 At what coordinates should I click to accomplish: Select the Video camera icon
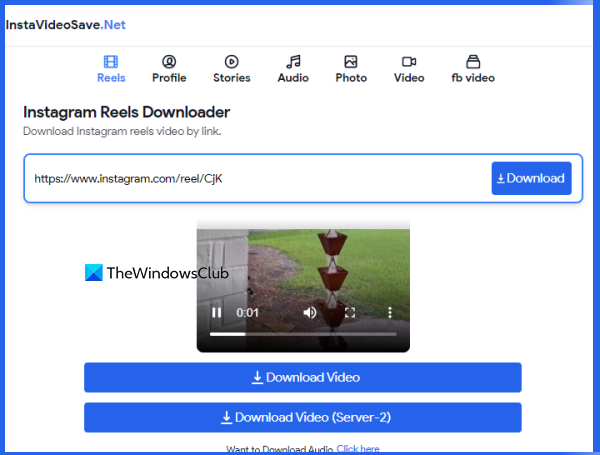click(x=408, y=61)
